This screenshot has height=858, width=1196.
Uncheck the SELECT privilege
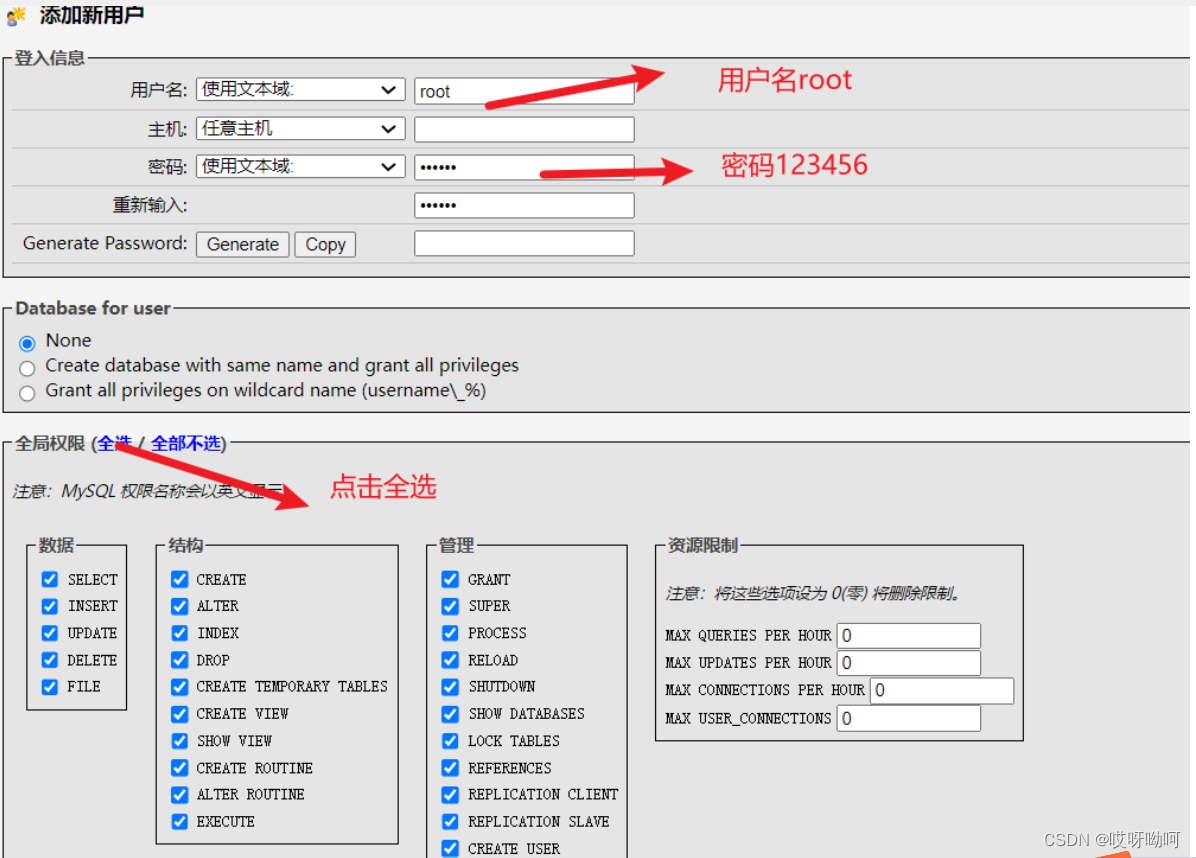pos(49,579)
